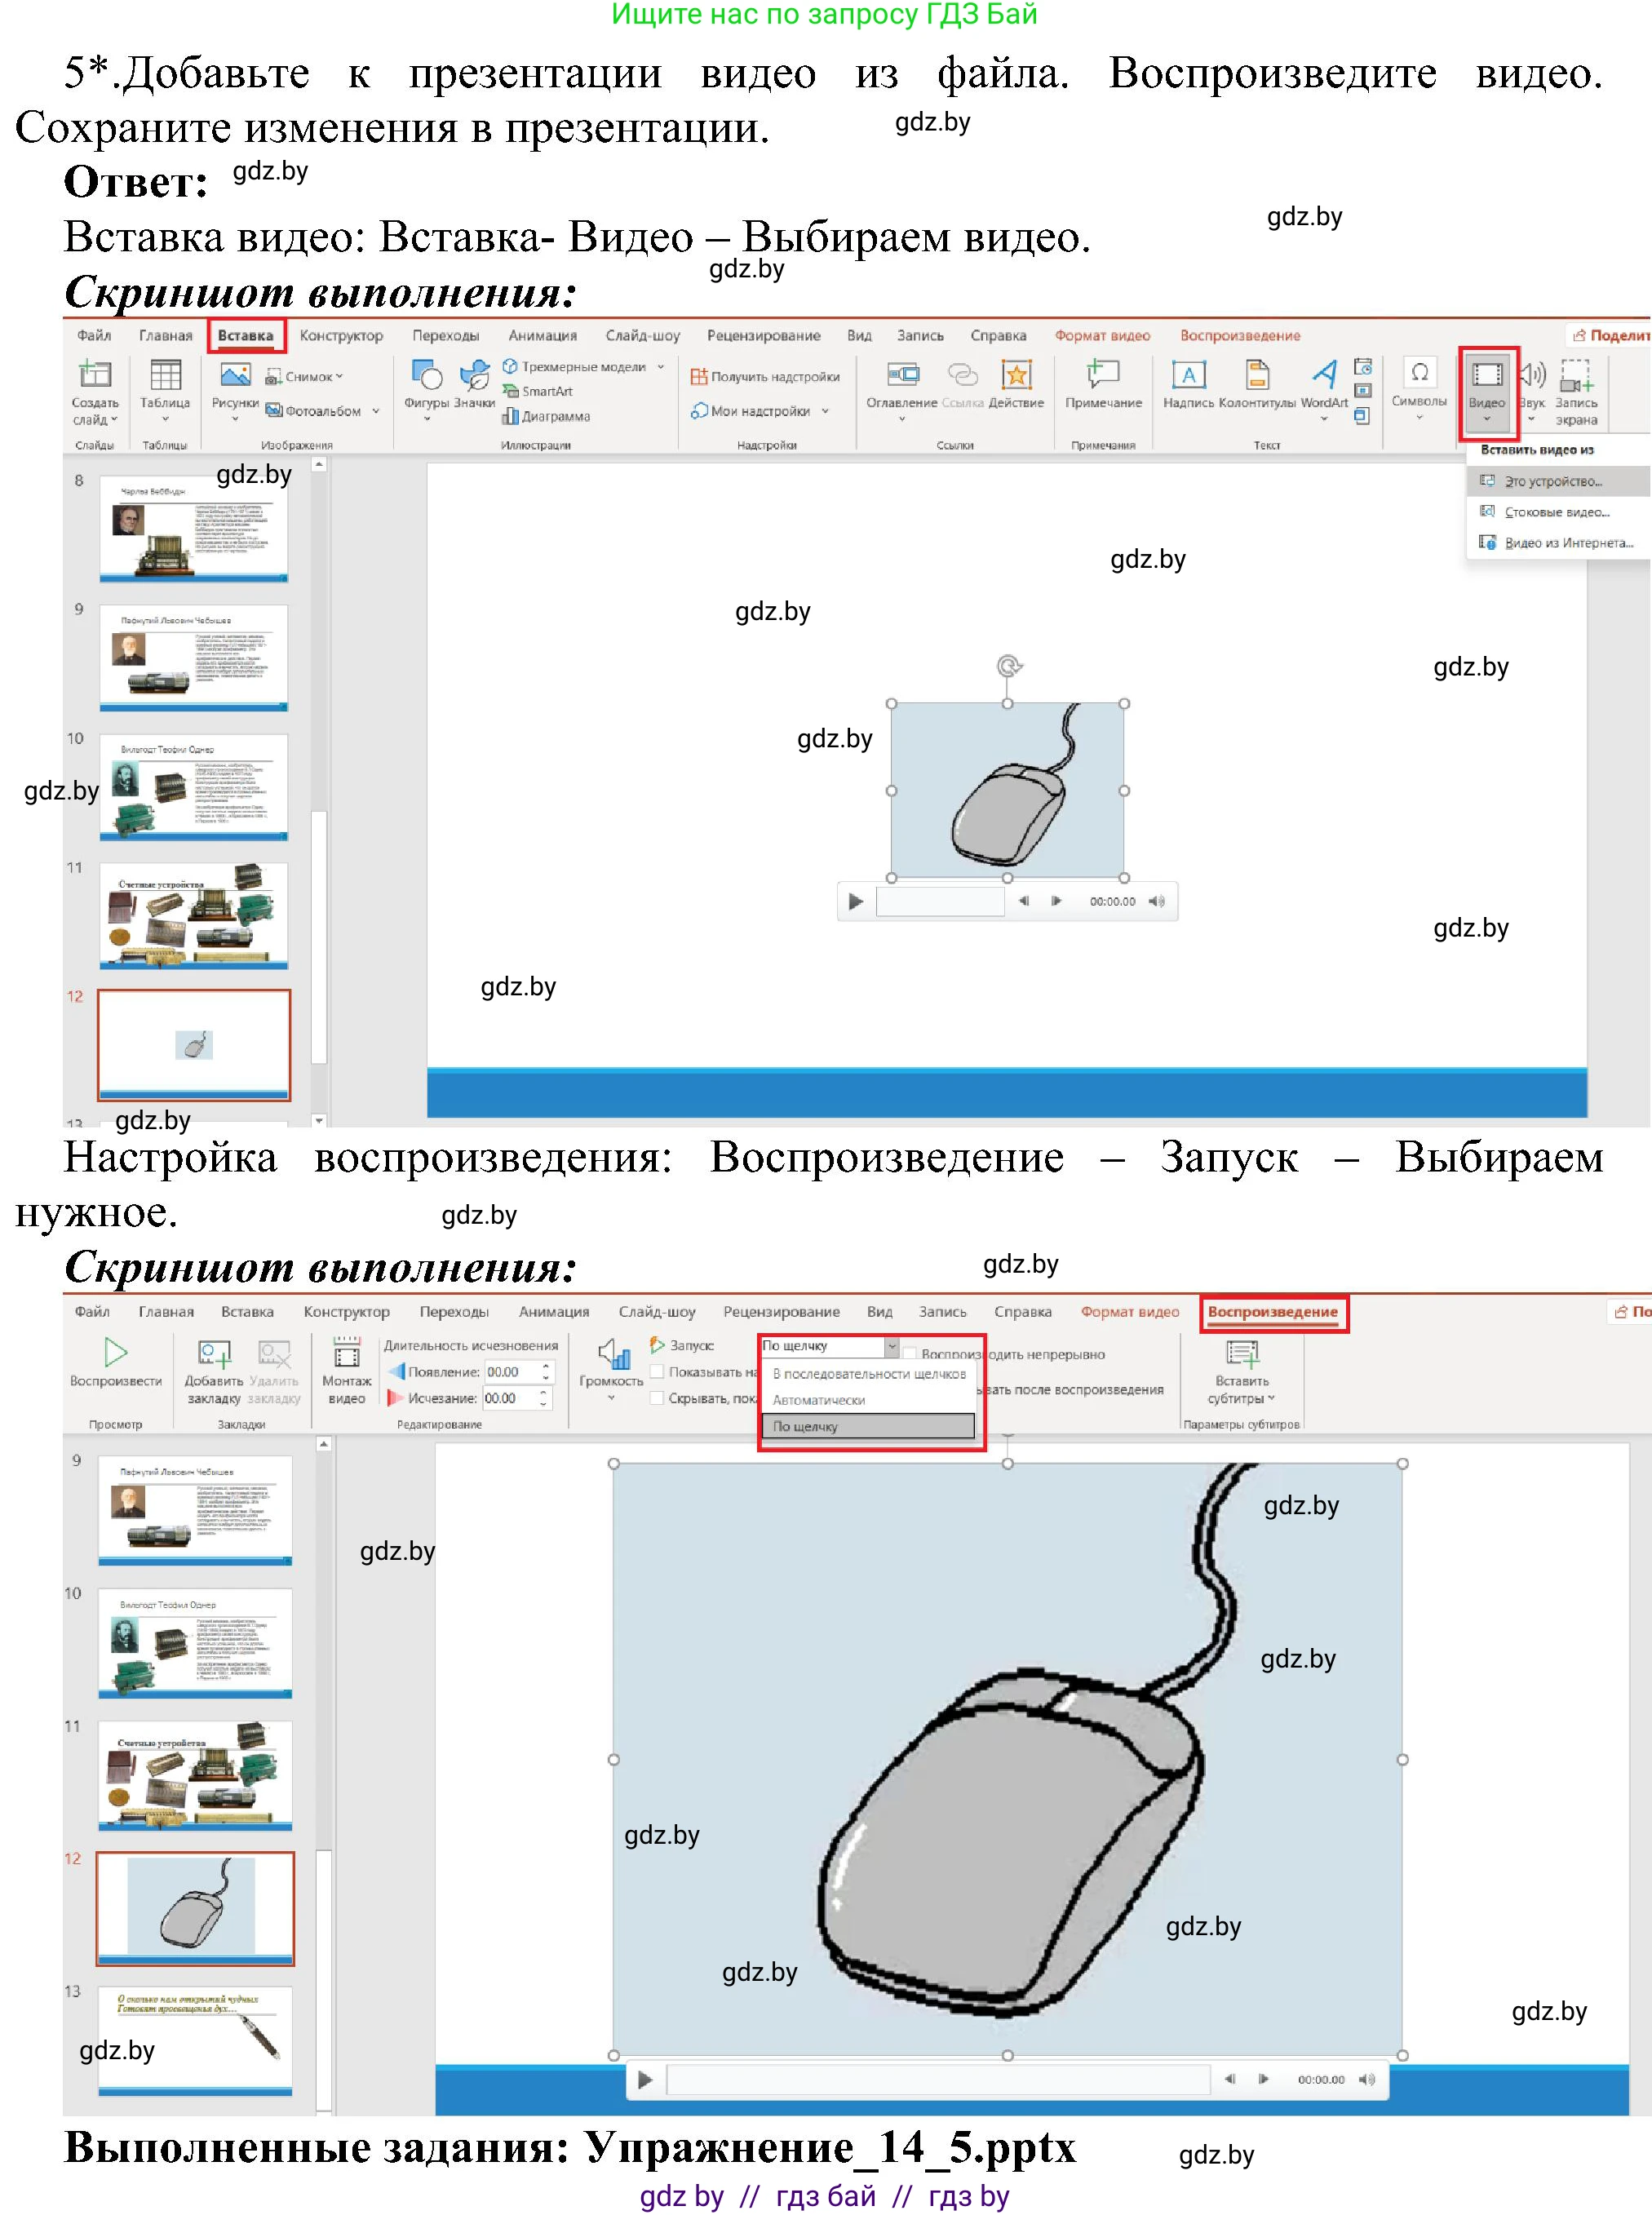
Task: Select slide 11 thumbnail in upper panel
Action: point(194,915)
